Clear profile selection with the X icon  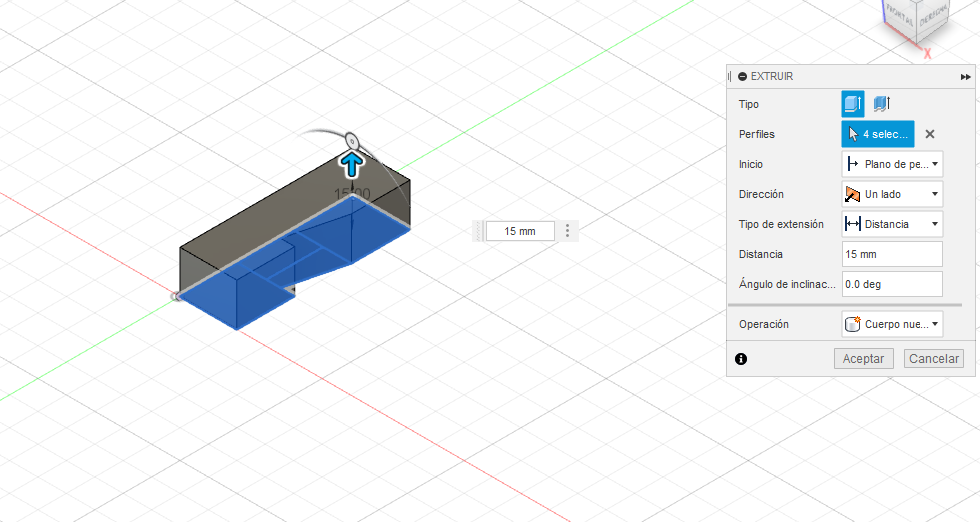click(x=929, y=134)
